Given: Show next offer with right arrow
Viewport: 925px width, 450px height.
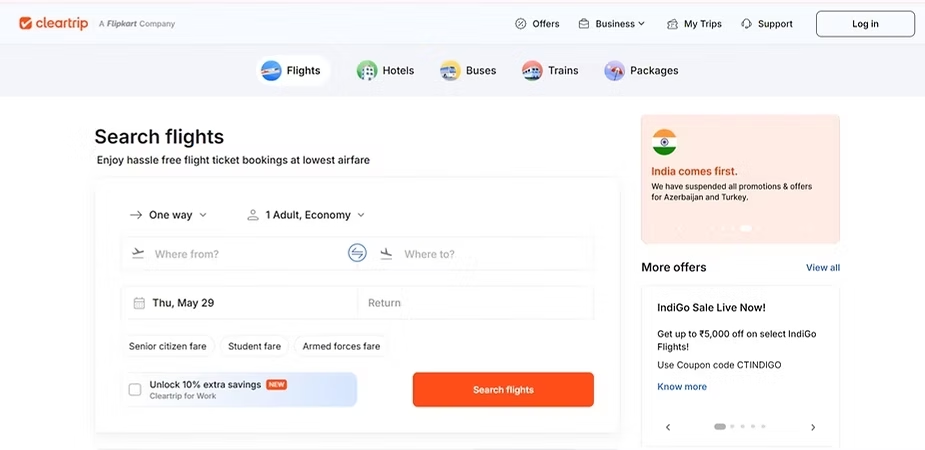Looking at the screenshot, I should coord(813,427).
